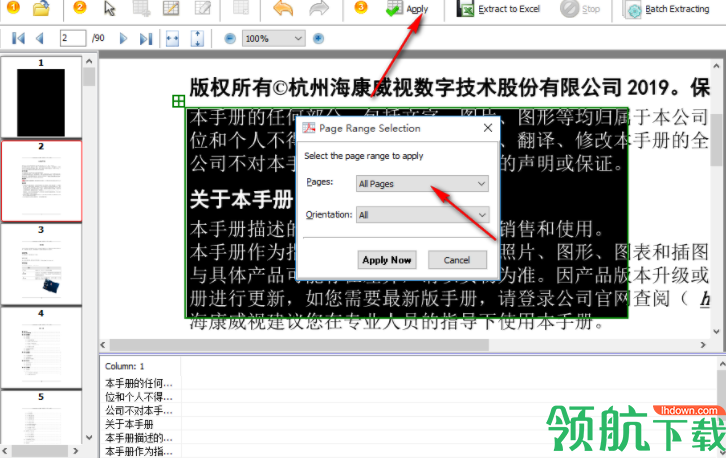Click the thumbnail panel scroll-right arrow
The width and height of the screenshot is (726, 458).
point(76,451)
